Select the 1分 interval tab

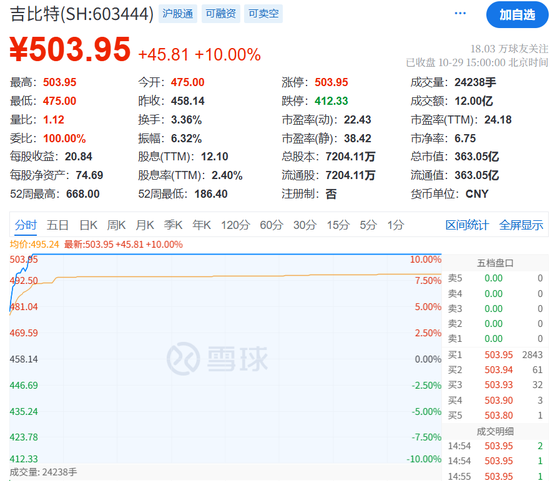(x=395, y=225)
